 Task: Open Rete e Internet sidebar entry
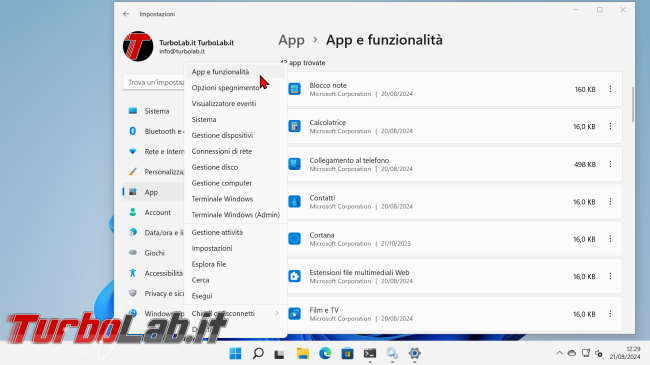153,151
